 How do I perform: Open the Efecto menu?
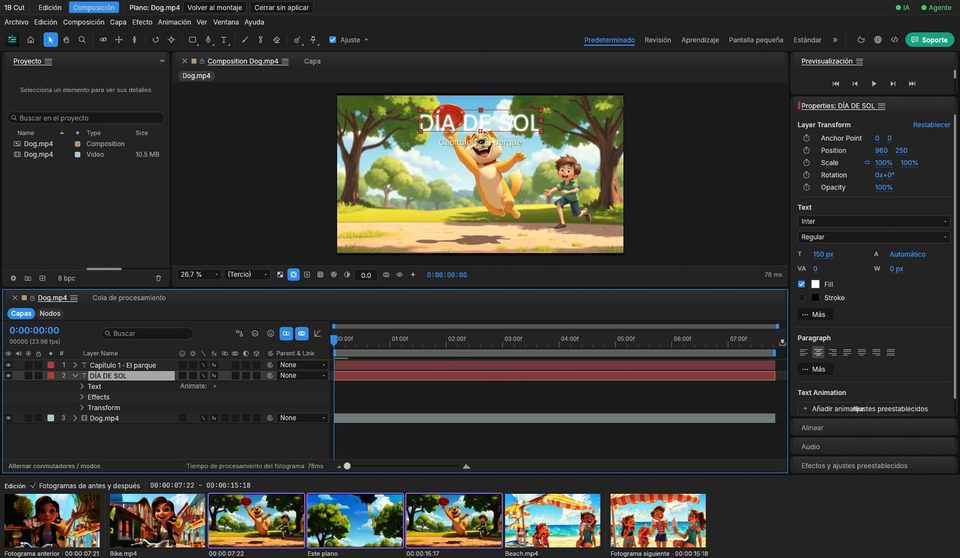pos(142,22)
